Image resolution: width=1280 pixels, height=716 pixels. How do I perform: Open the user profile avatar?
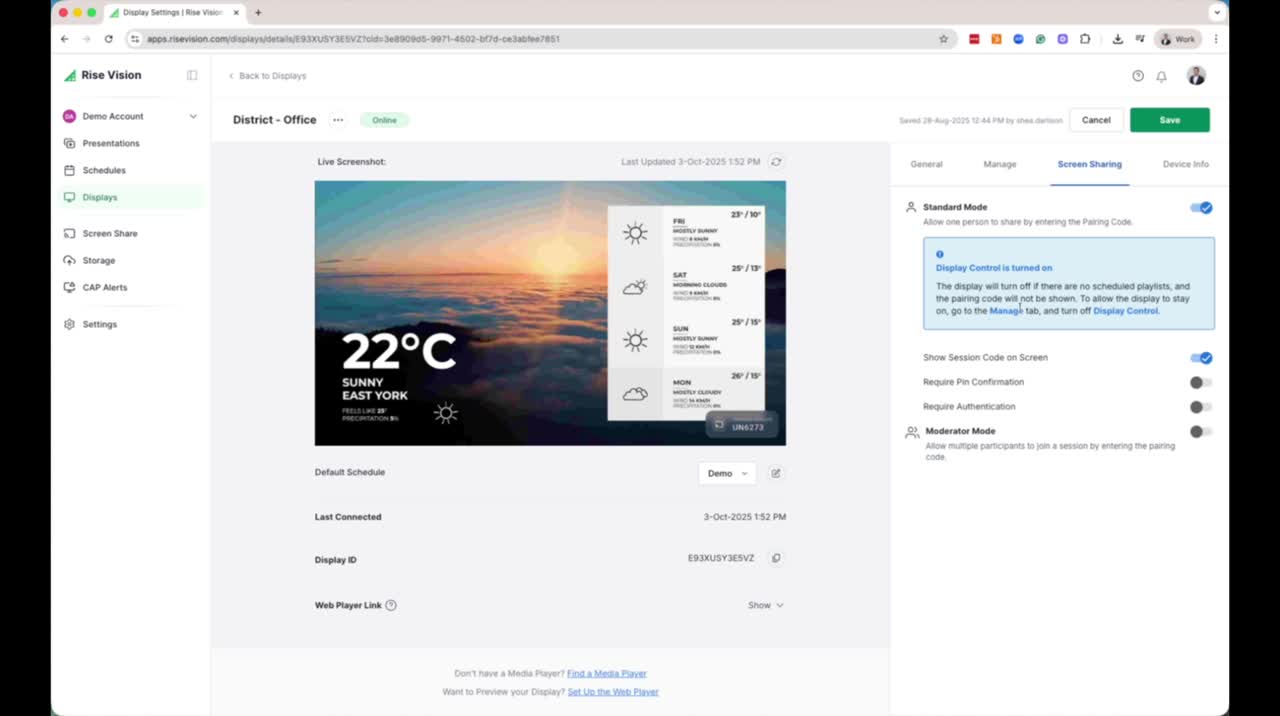pos(1196,76)
